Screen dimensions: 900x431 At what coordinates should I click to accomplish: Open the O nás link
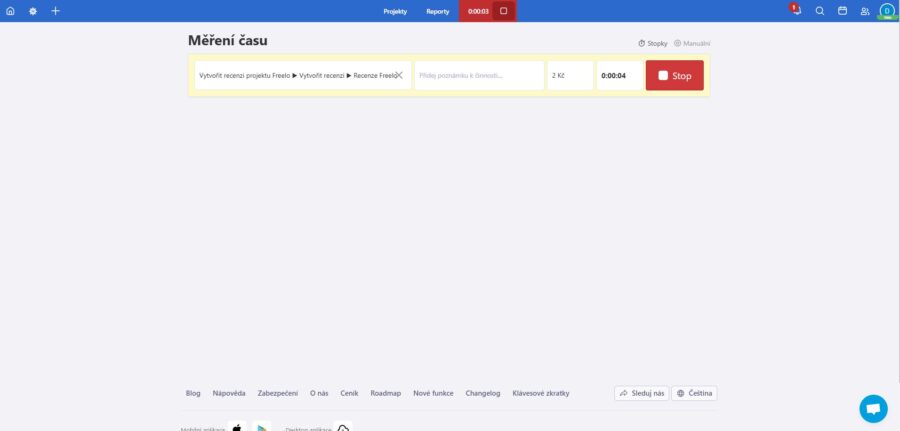319,393
